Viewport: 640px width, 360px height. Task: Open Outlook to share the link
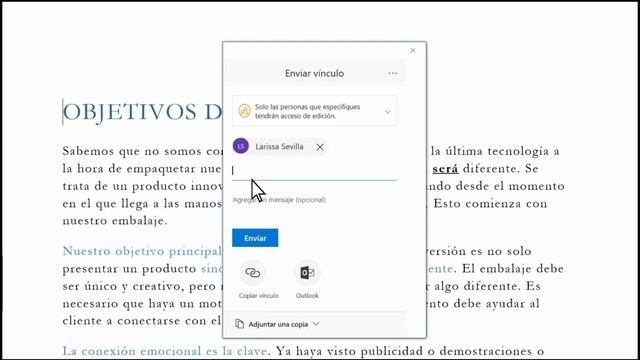pos(307,272)
